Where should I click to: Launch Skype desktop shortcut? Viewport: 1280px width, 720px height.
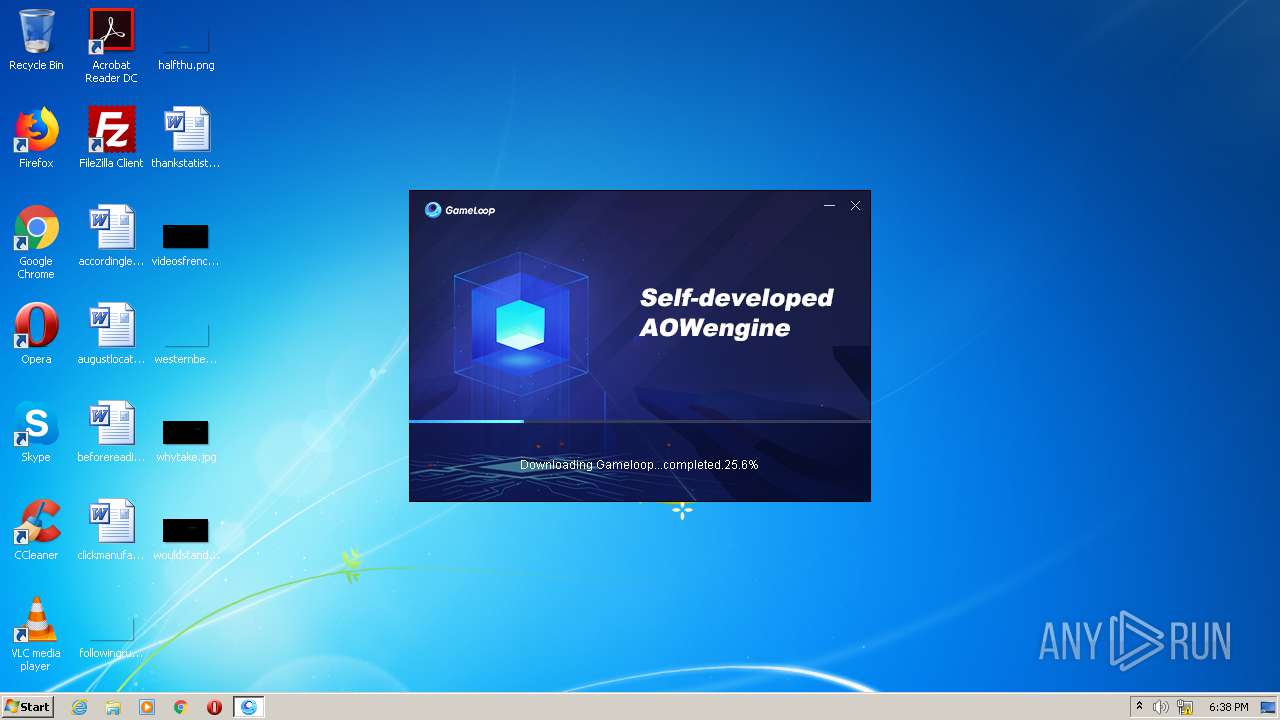pyautogui.click(x=36, y=433)
